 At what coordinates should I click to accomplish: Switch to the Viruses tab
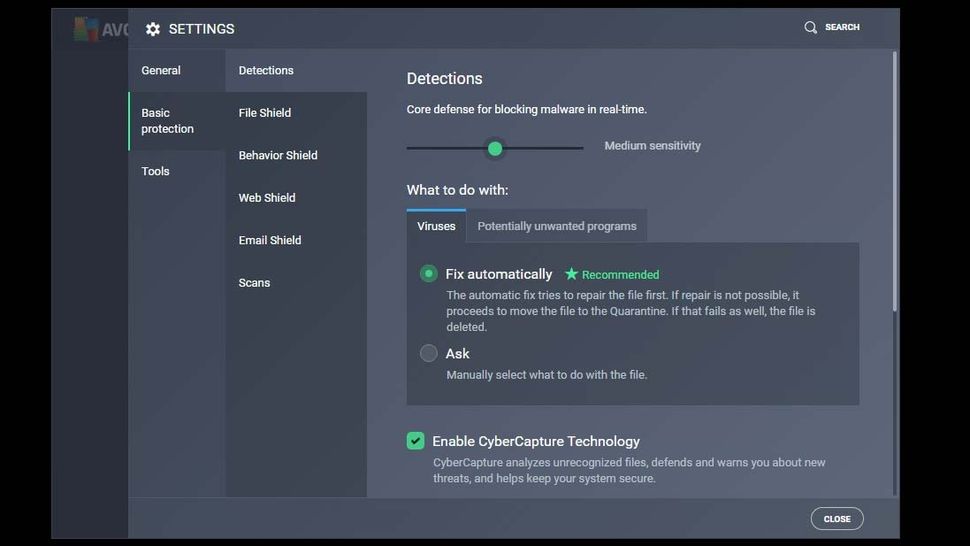click(436, 226)
